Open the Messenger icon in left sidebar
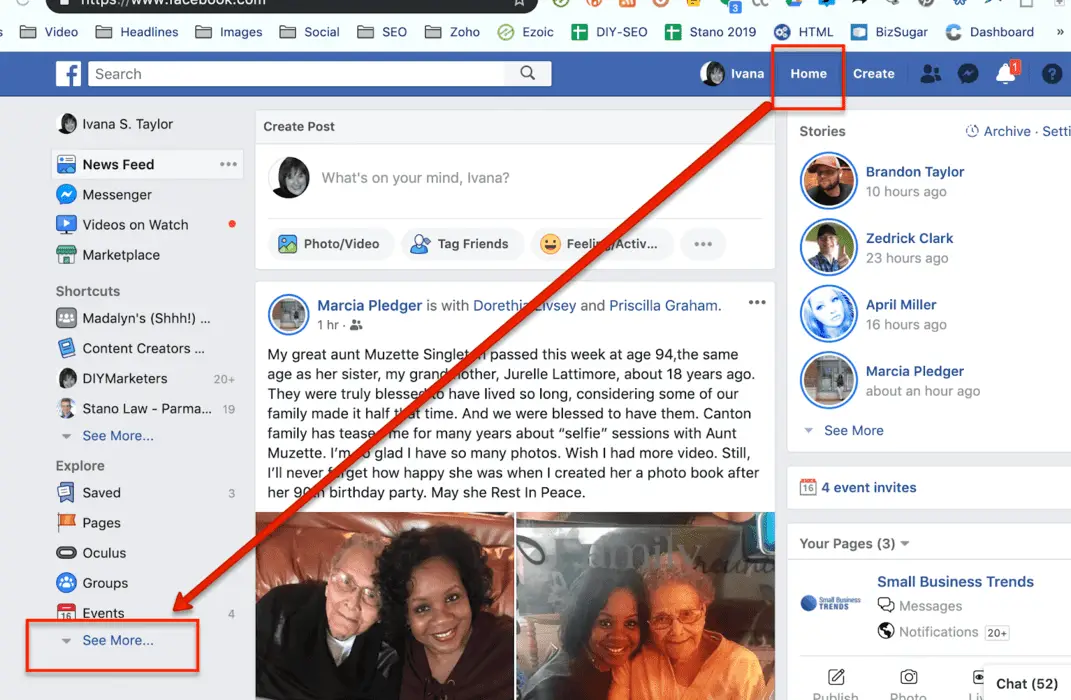 (66, 195)
